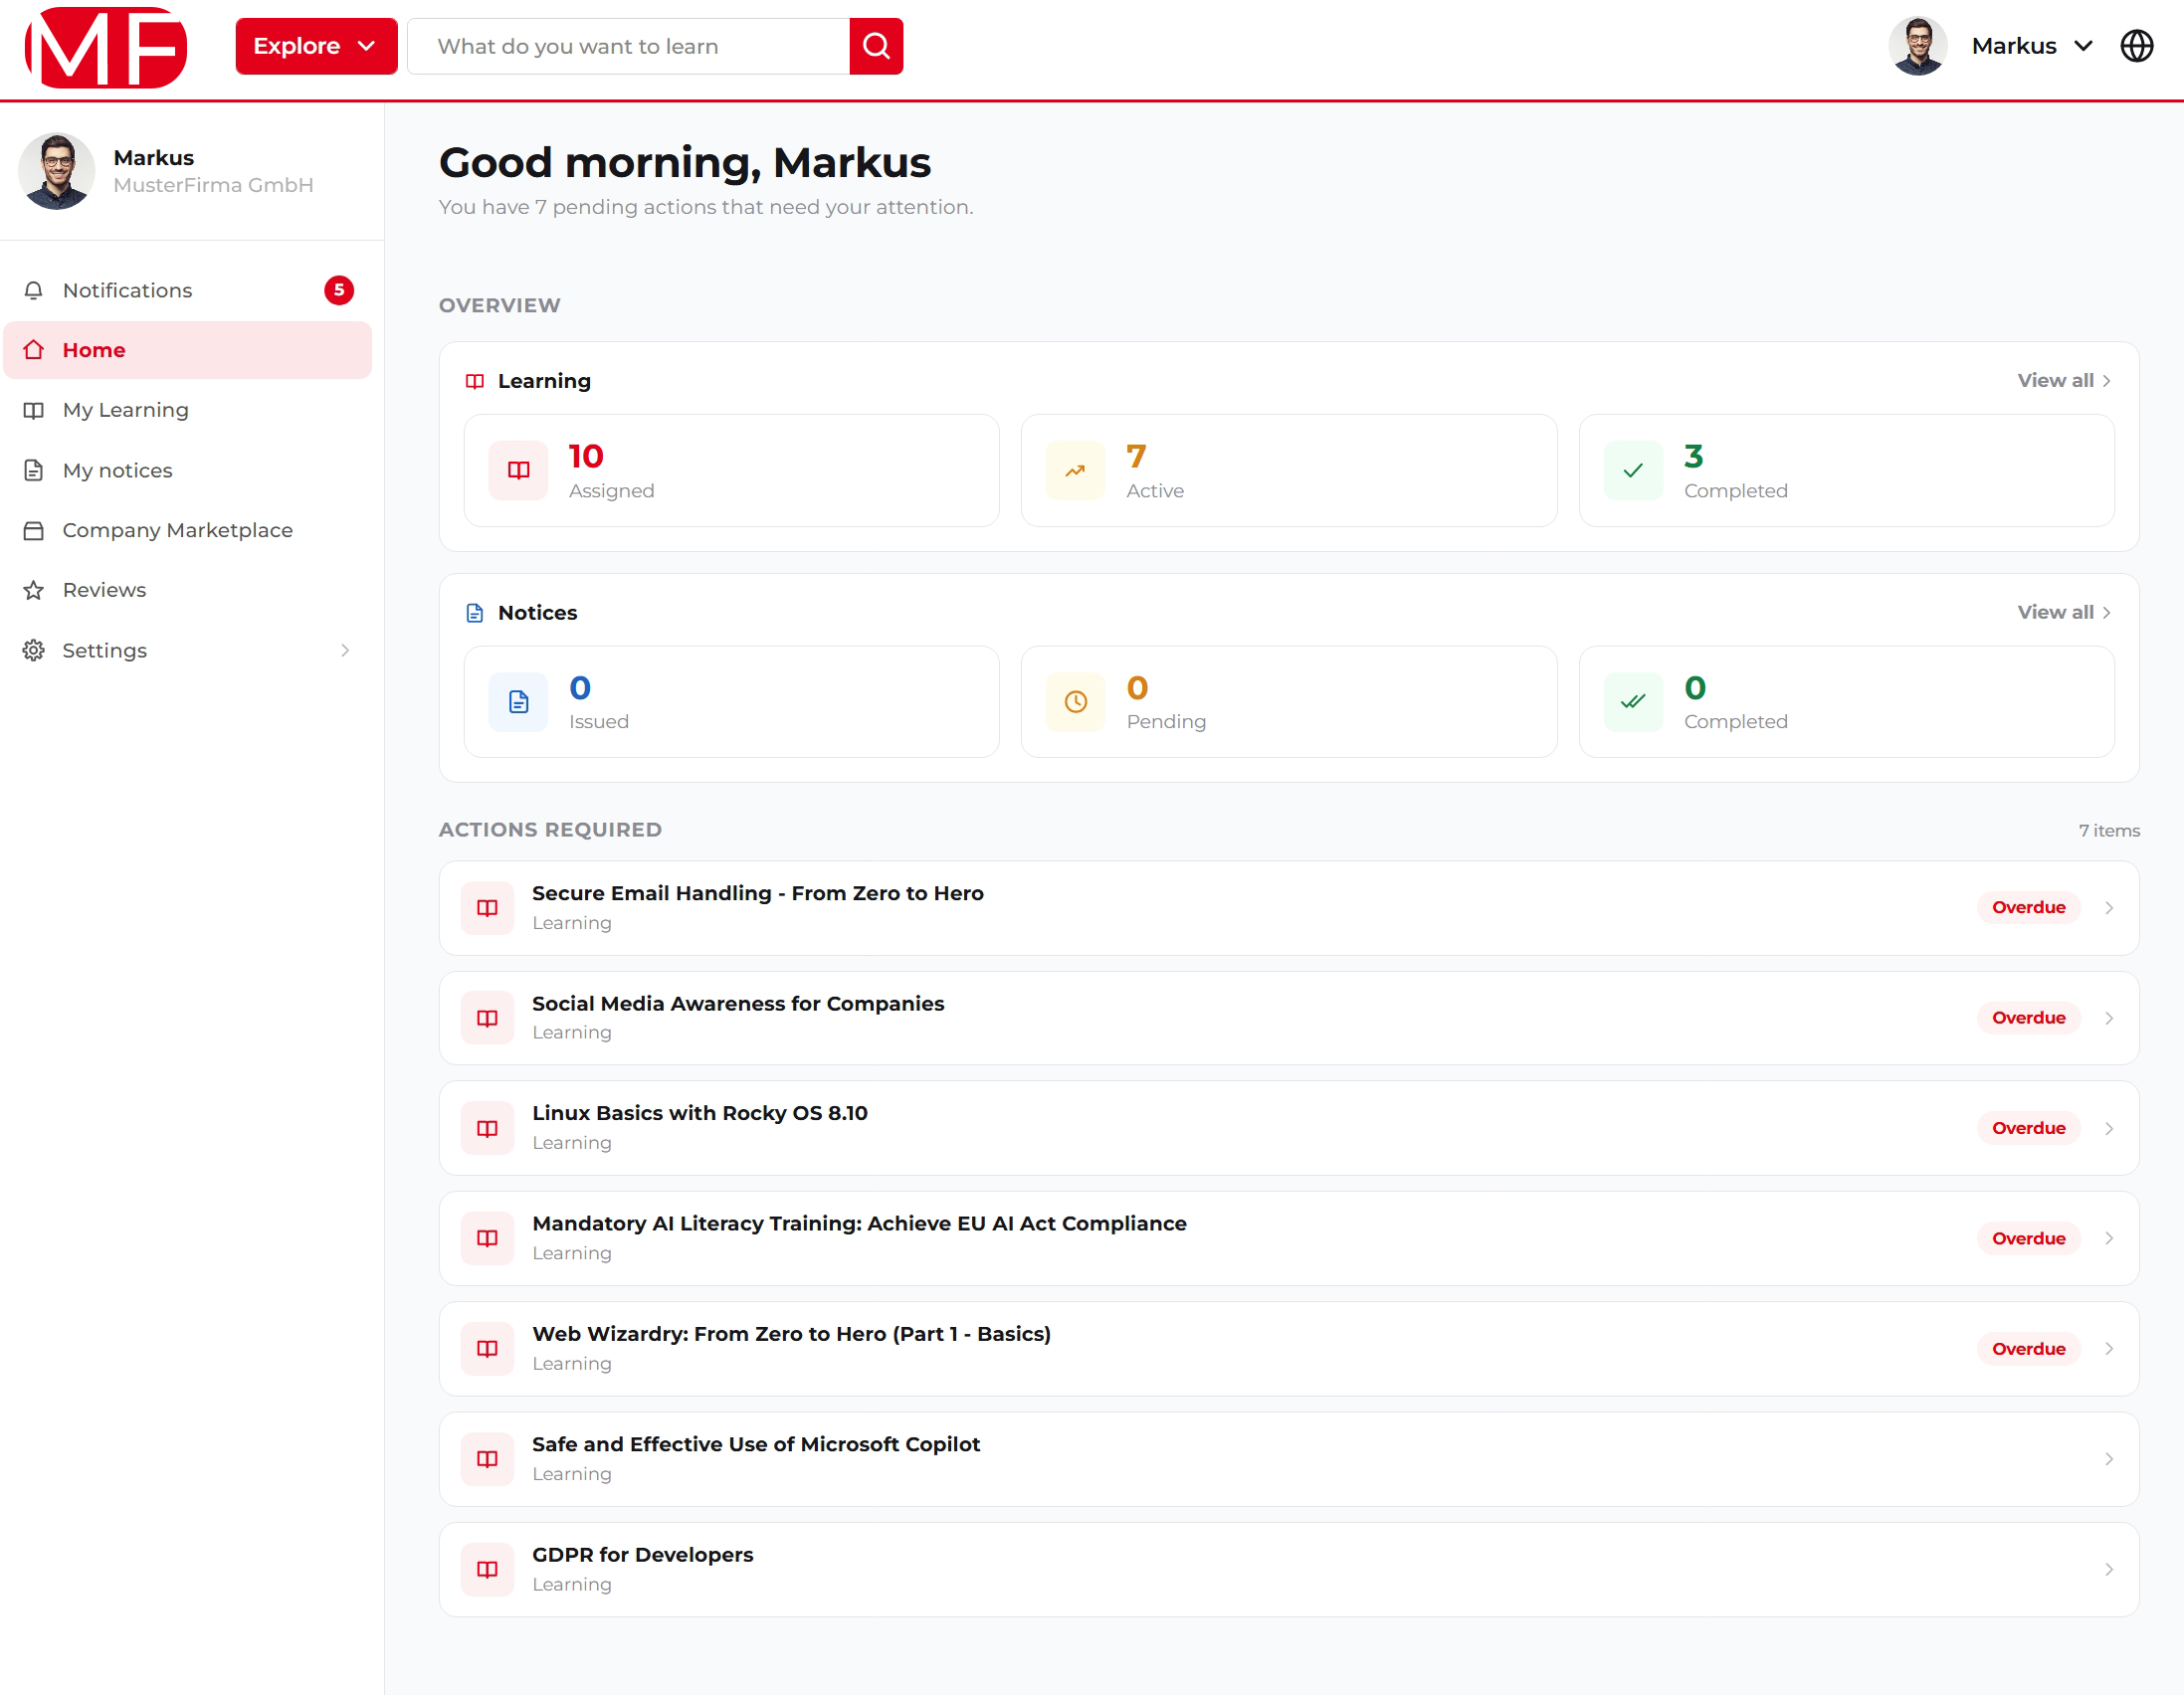Viewport: 2184px width, 1695px height.
Task: Click the 7 items count text
Action: [2108, 831]
